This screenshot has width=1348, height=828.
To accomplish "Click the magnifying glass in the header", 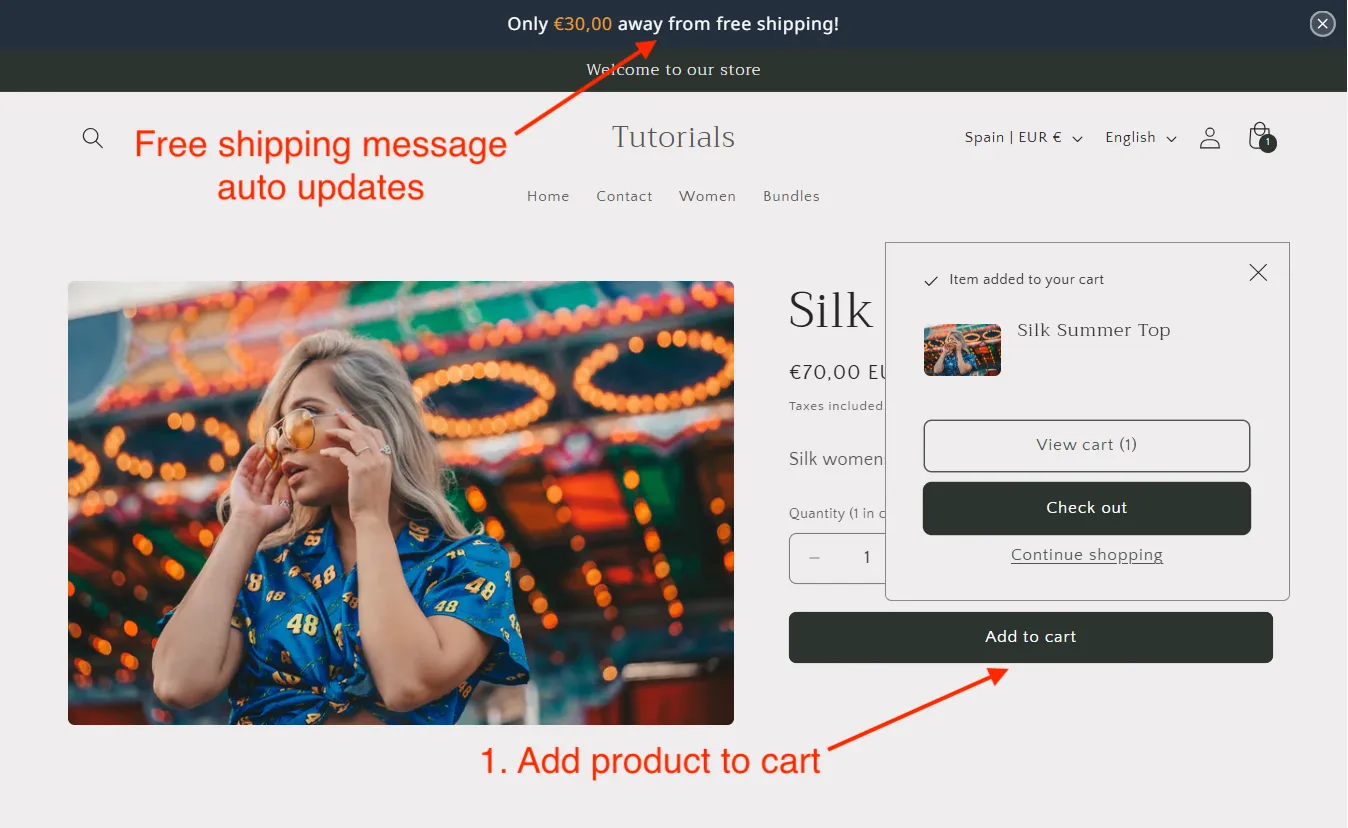I will (92, 138).
